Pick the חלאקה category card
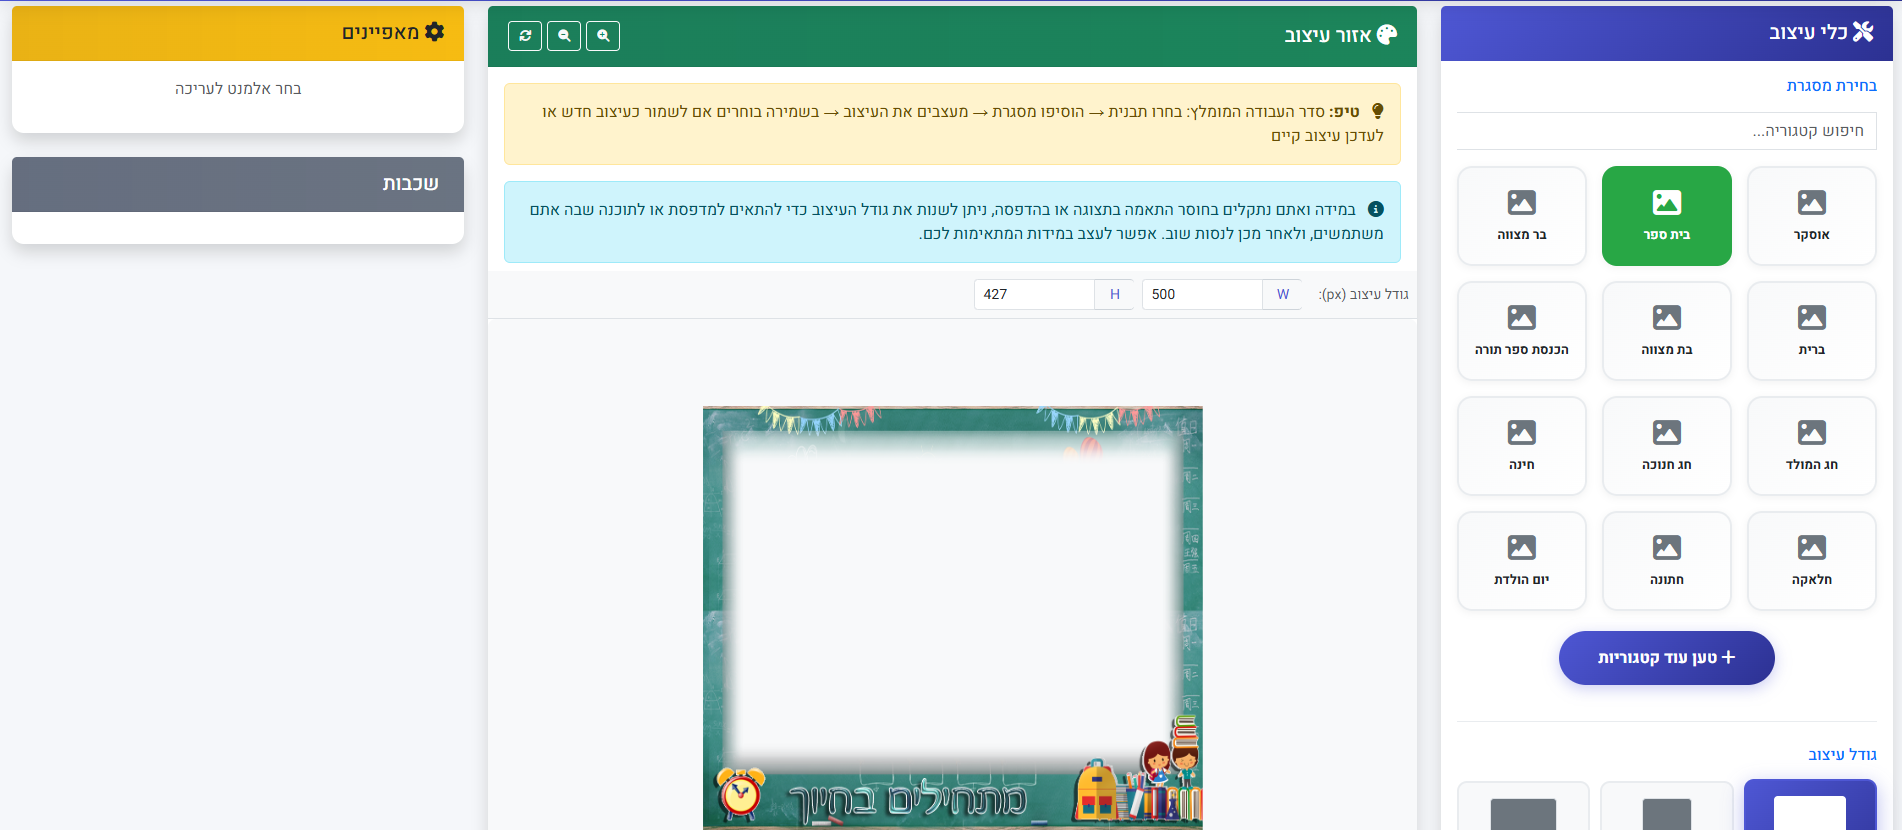This screenshot has height=830, width=1902. pos(1811,561)
